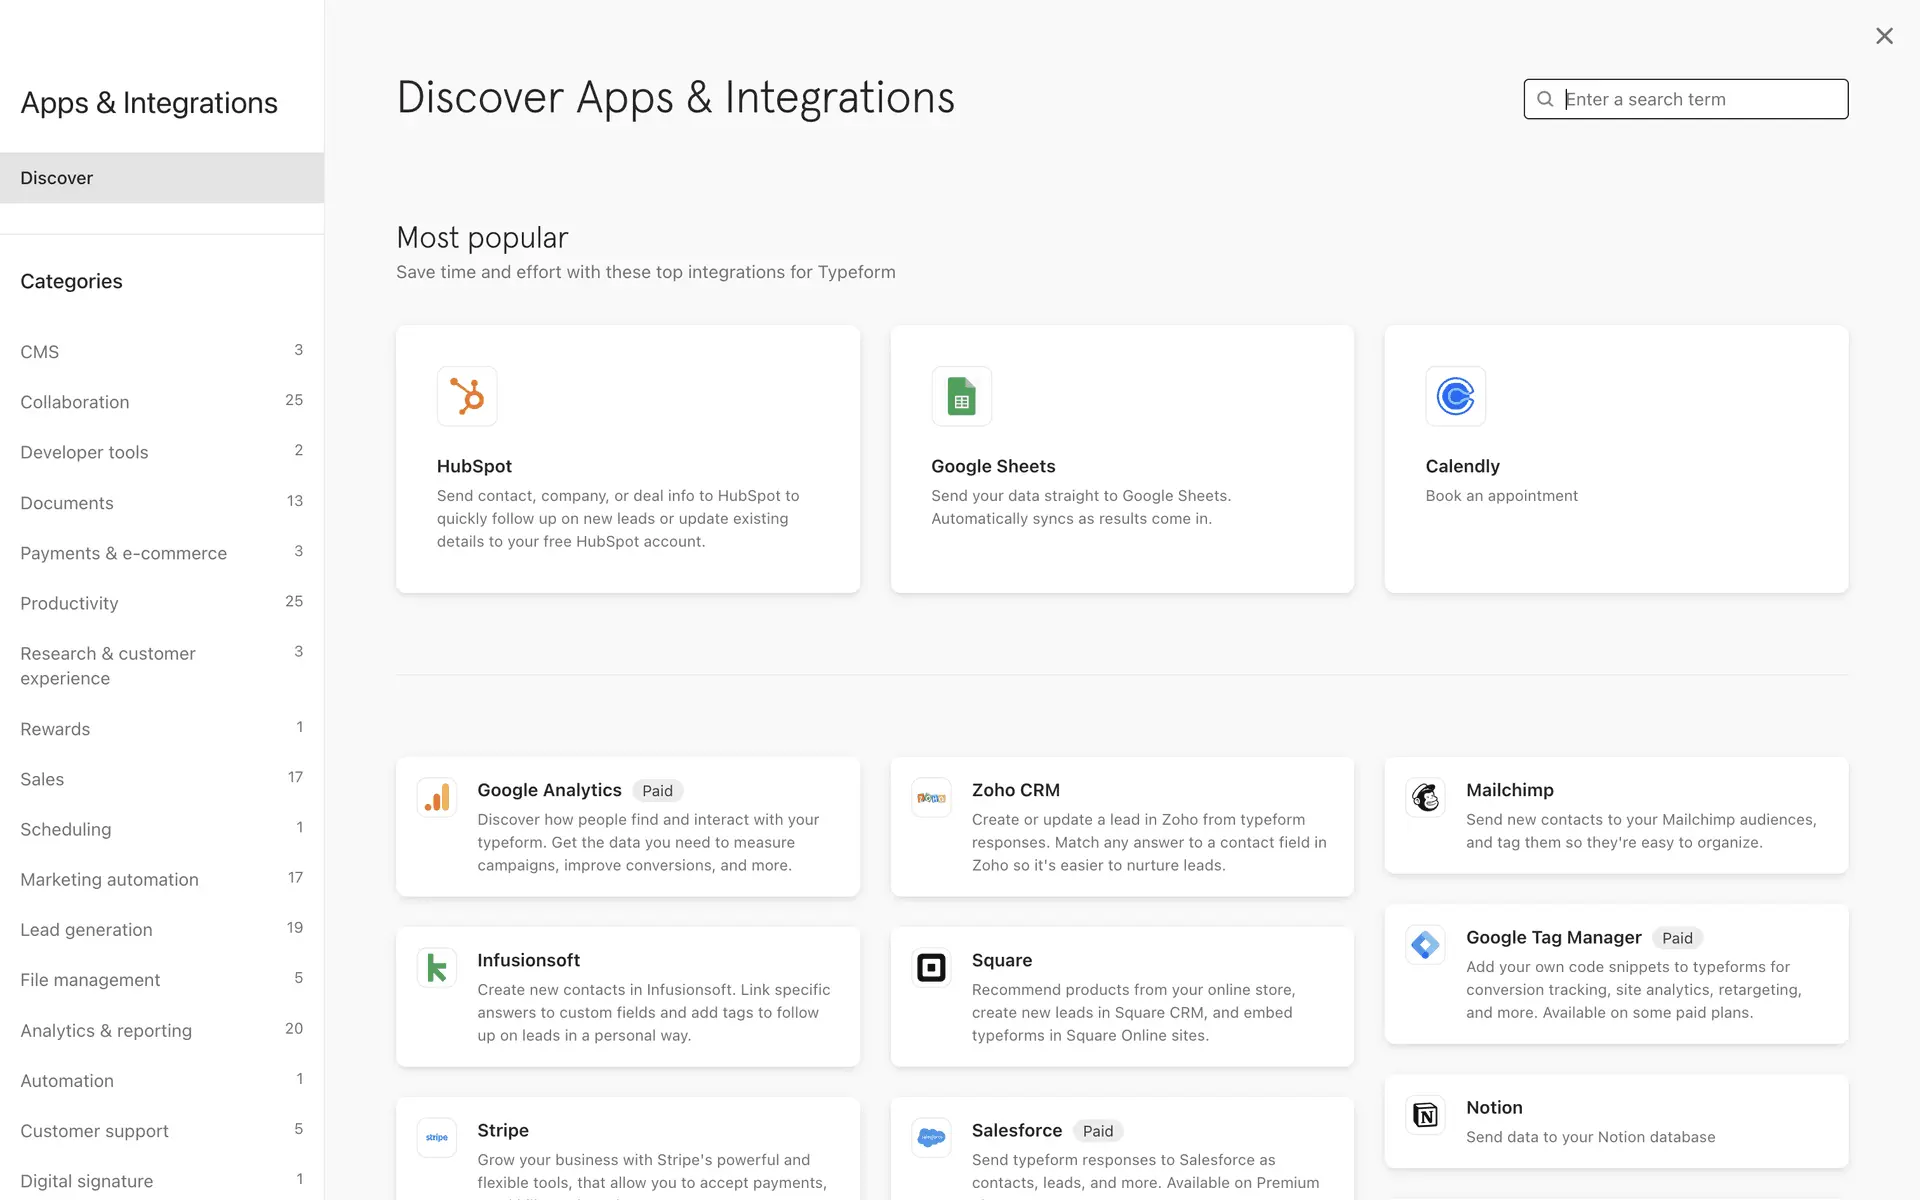Click the Stripe logo icon
The image size is (1920, 1200).
point(437,1138)
